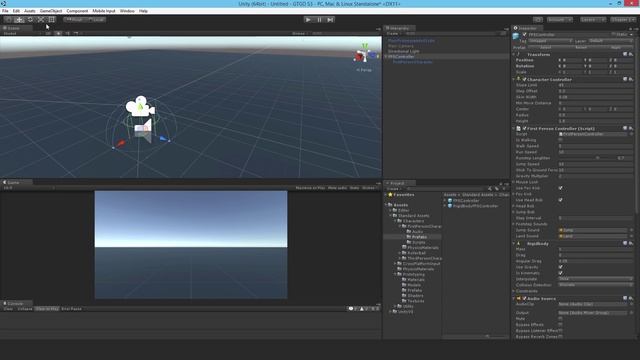Select the RigidBodyFPSController prefab asset

click(x=473, y=206)
